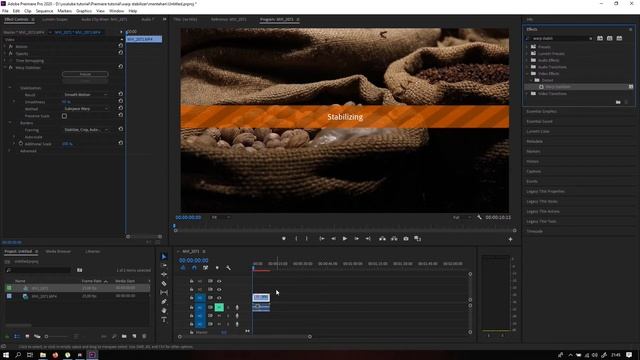Image resolution: width=640 pixels, height=360 pixels.
Task: Step back one frame
Action: (x=333, y=239)
